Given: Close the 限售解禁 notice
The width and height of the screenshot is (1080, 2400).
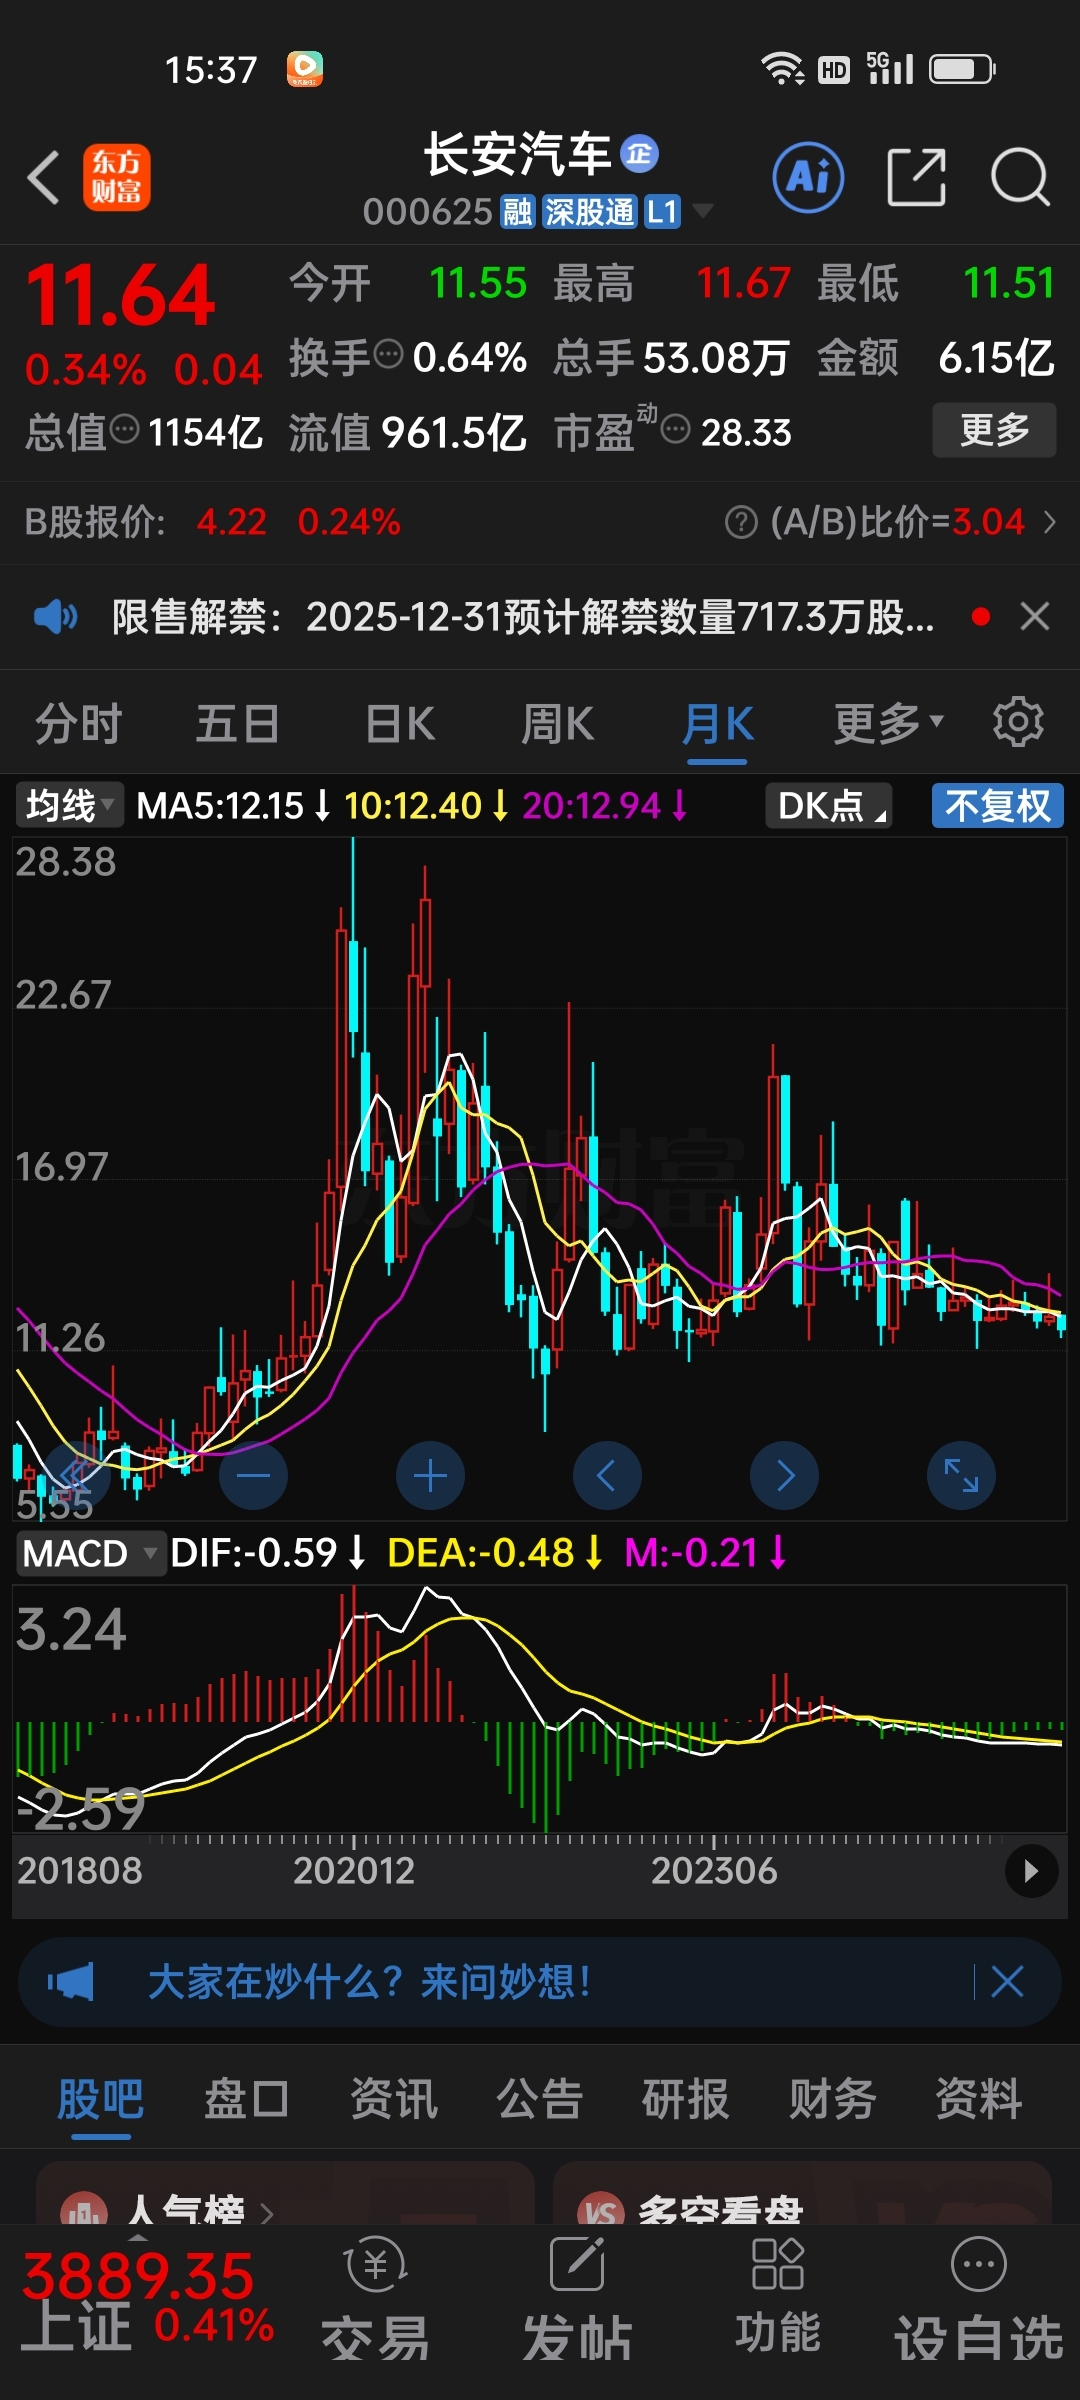Looking at the screenshot, I should click(x=1035, y=616).
